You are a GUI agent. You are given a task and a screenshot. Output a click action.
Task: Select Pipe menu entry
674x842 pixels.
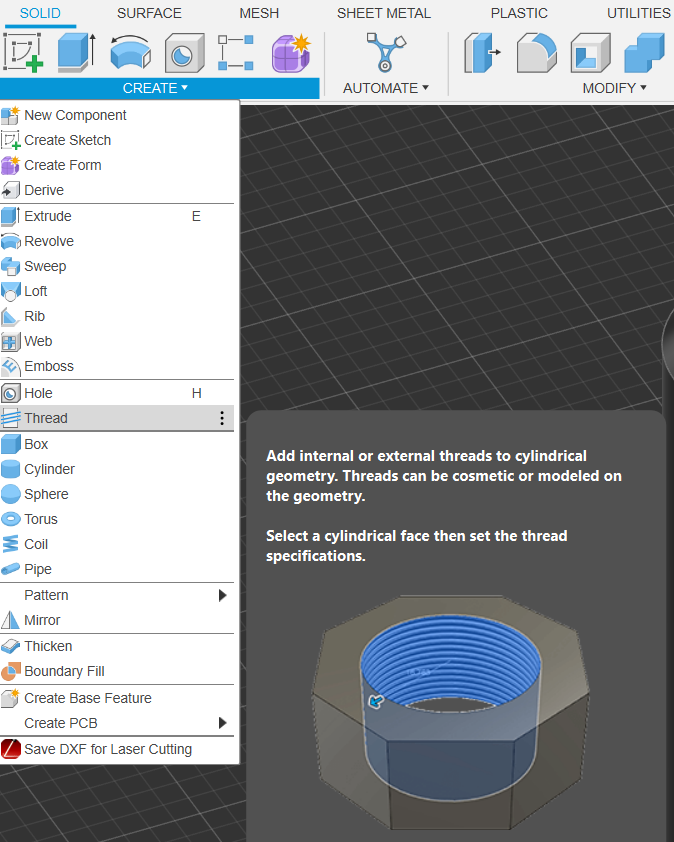(117, 569)
